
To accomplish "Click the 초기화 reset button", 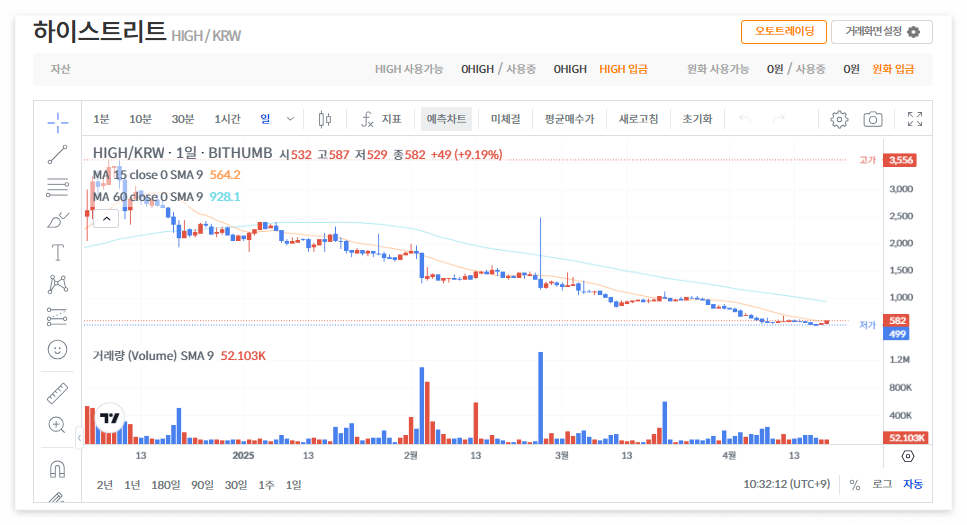I will (x=697, y=119).
